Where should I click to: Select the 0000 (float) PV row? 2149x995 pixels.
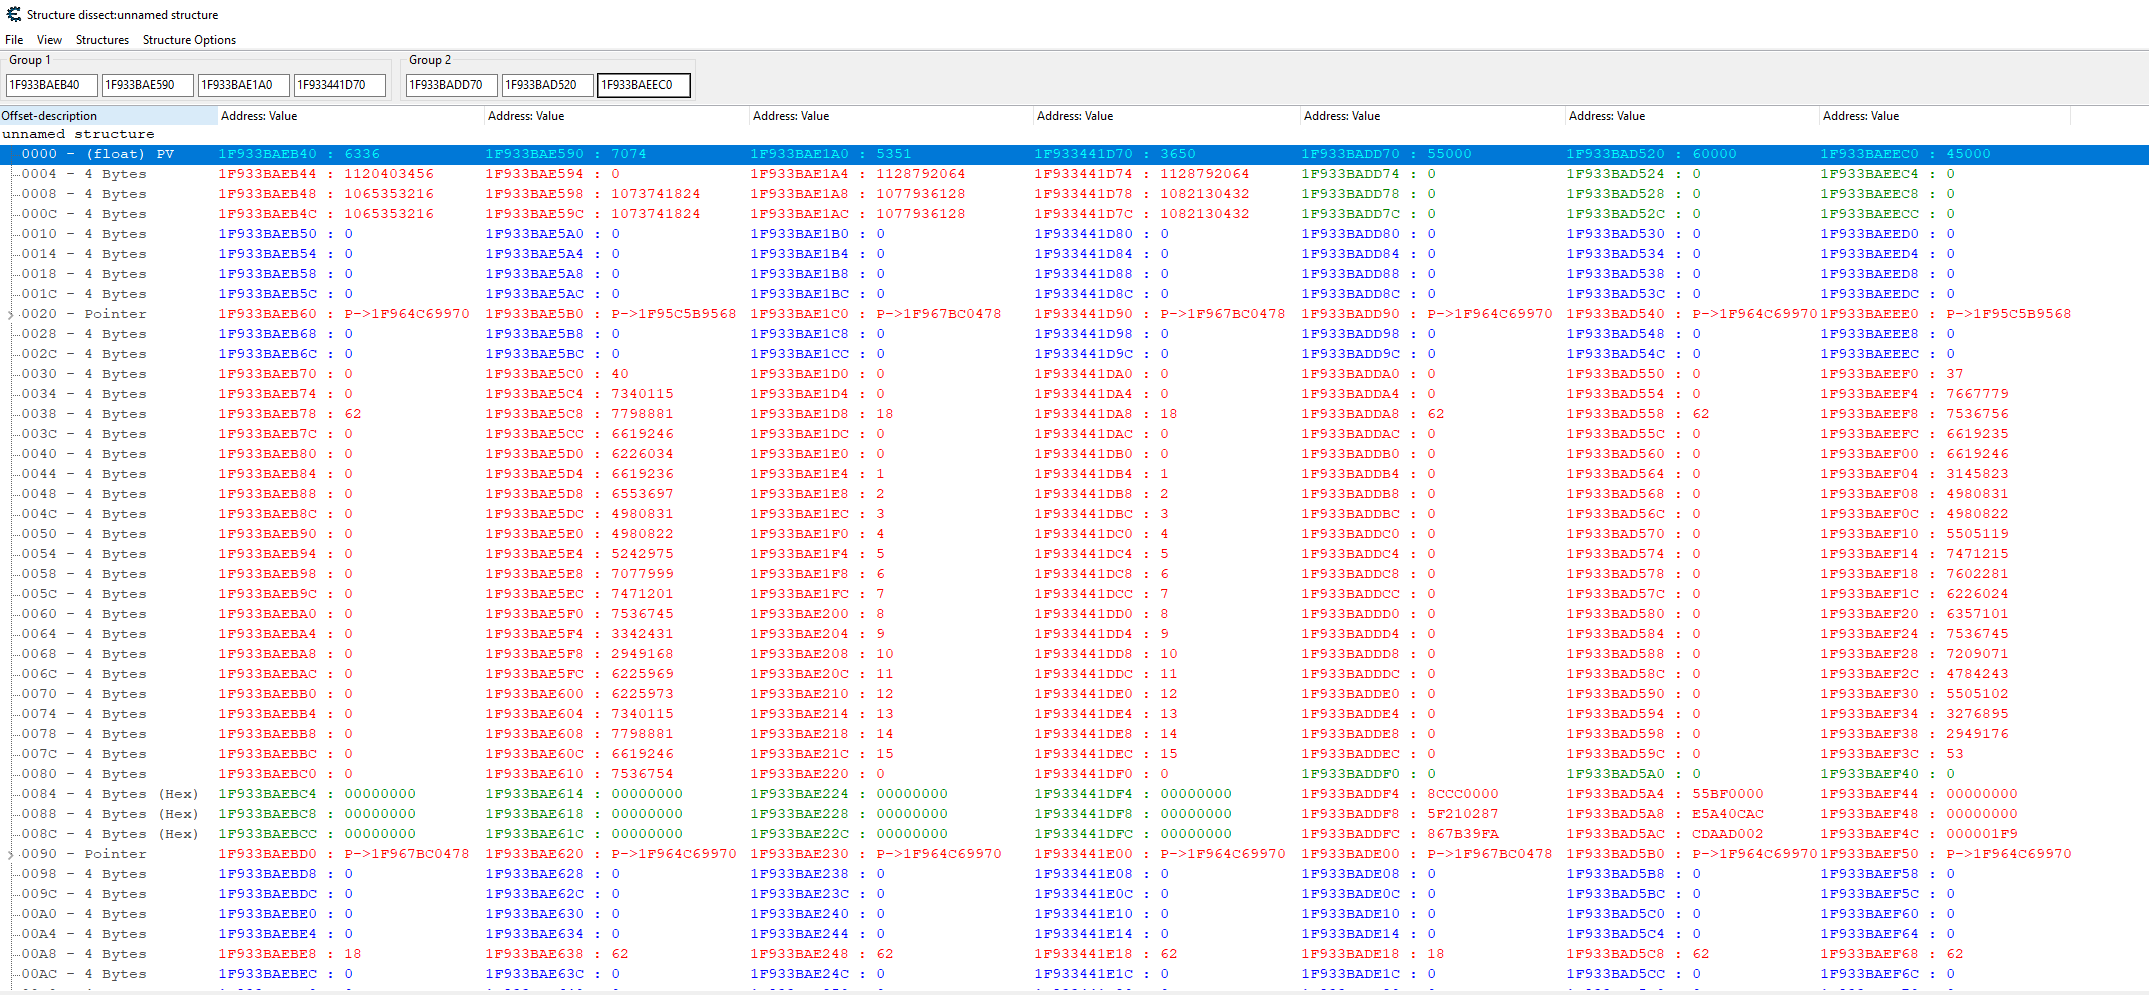pyautogui.click(x=98, y=154)
